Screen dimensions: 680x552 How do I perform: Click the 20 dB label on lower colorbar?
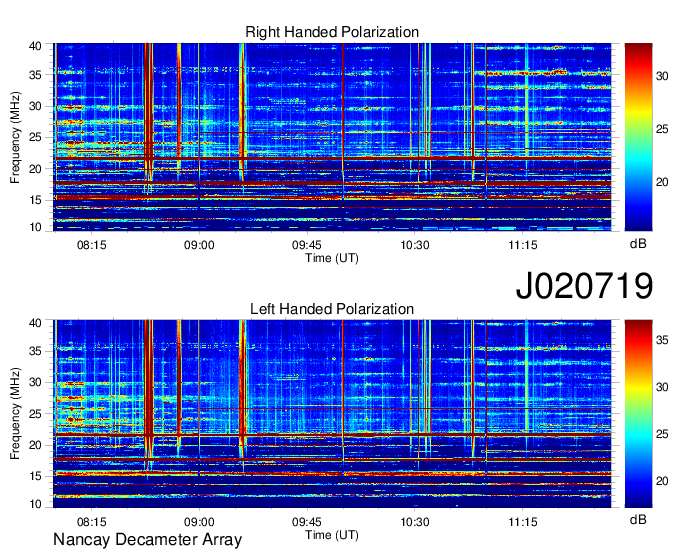pos(662,481)
